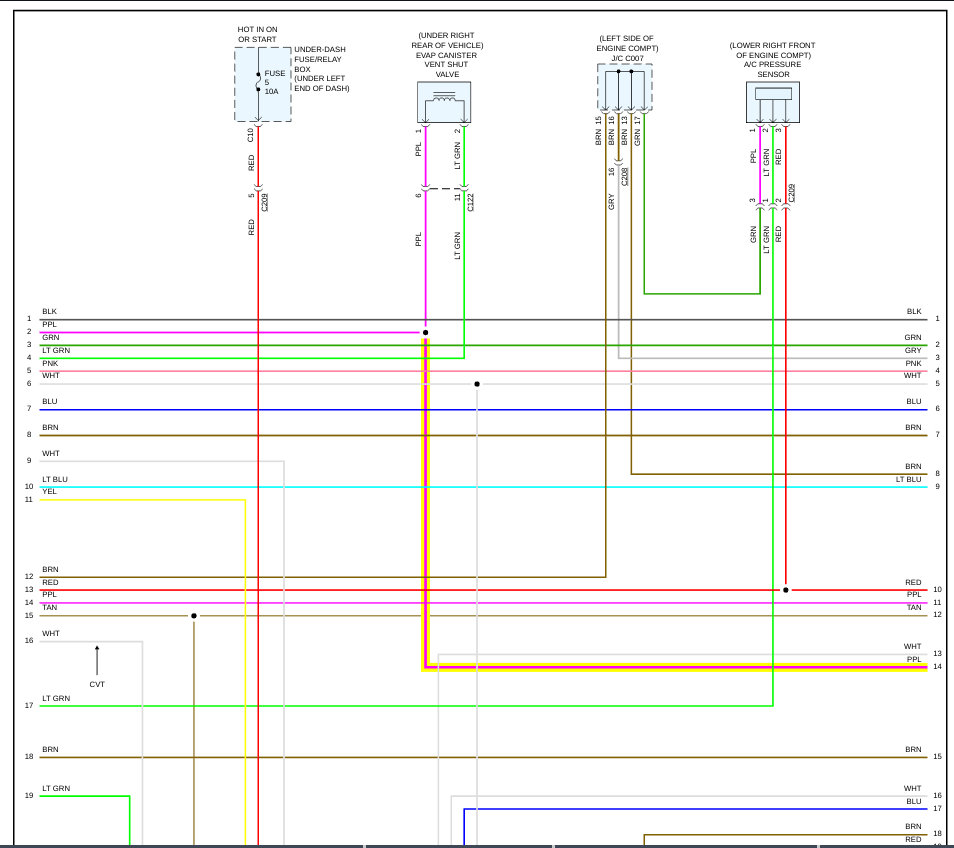954x848 pixels.
Task: Select the '(LOWER RIGHT FRONT OF ENGINE COMPT)' note
Action: (x=773, y=50)
